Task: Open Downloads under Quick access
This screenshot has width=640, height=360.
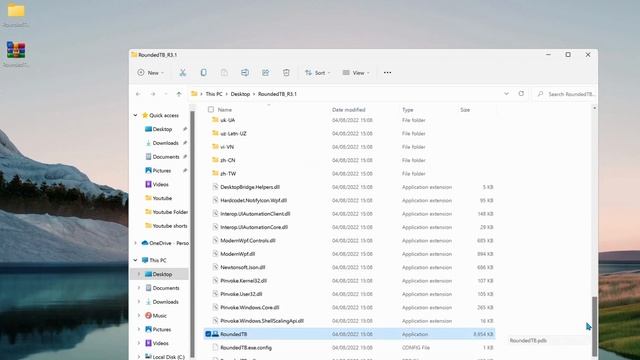Action: pyautogui.click(x=165, y=143)
